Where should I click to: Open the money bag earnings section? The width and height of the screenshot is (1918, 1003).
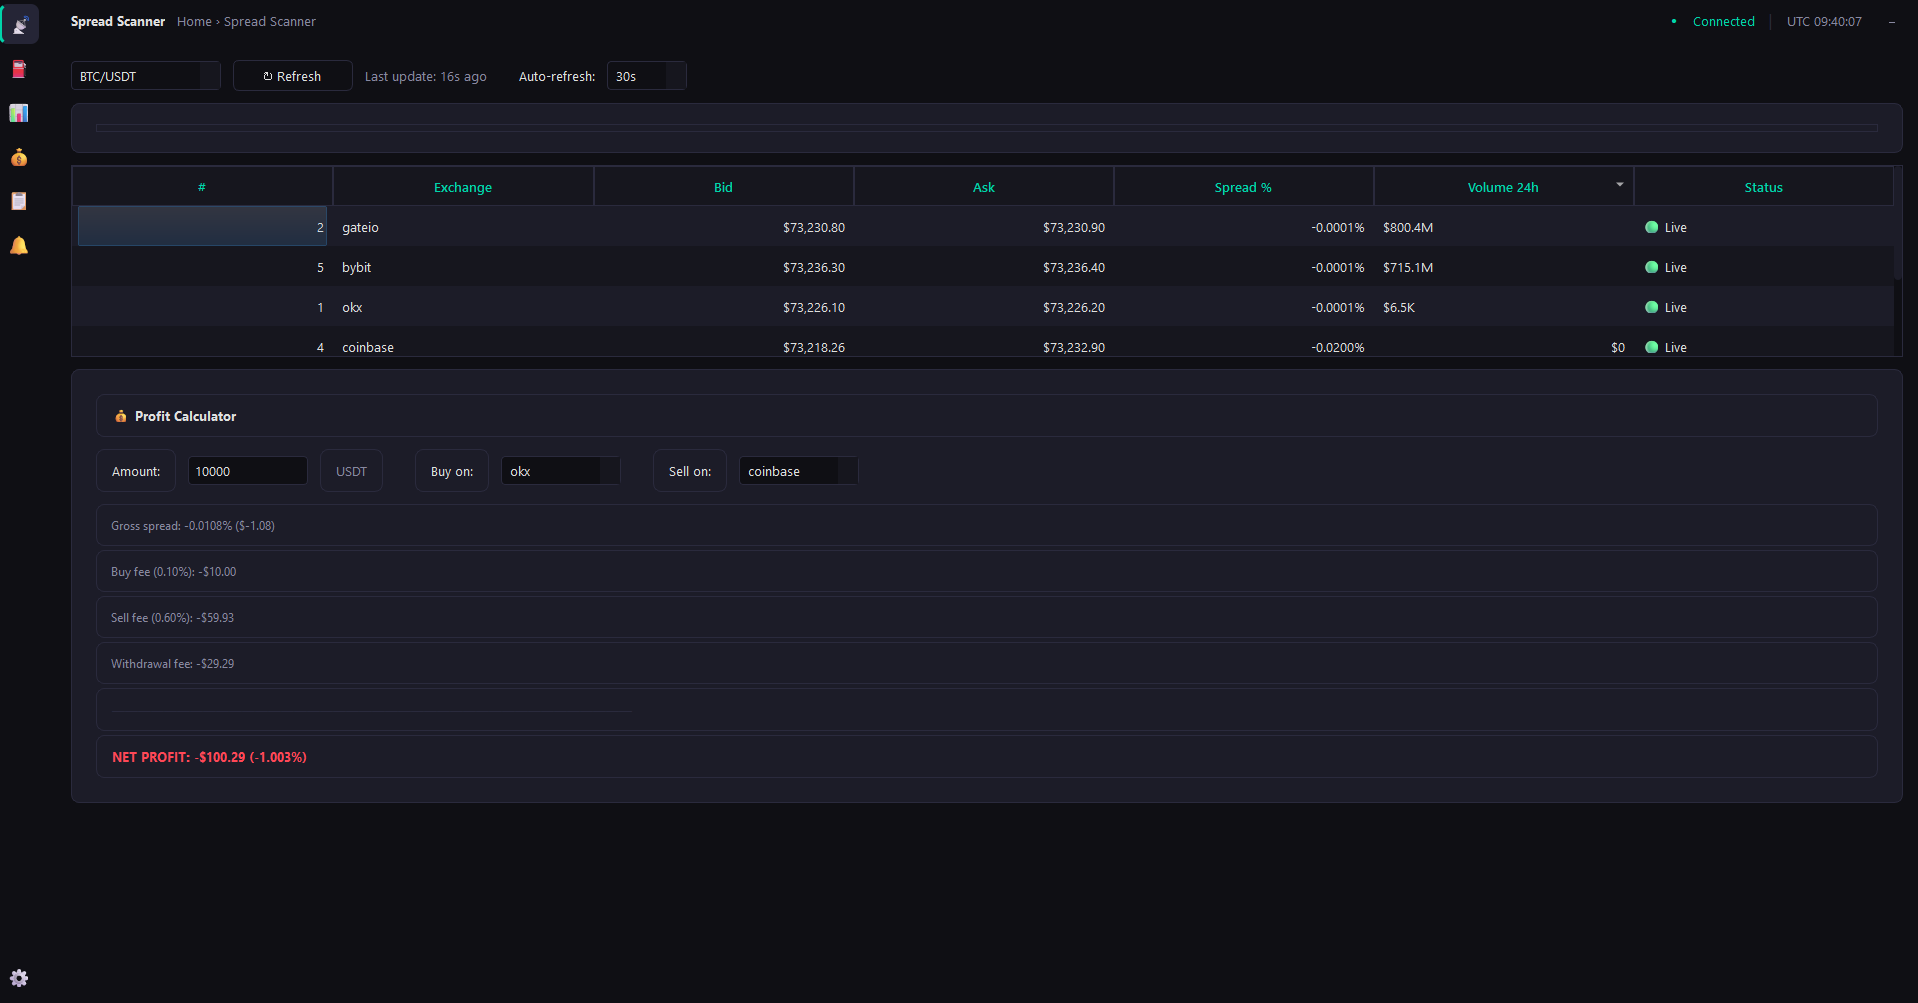point(19,157)
